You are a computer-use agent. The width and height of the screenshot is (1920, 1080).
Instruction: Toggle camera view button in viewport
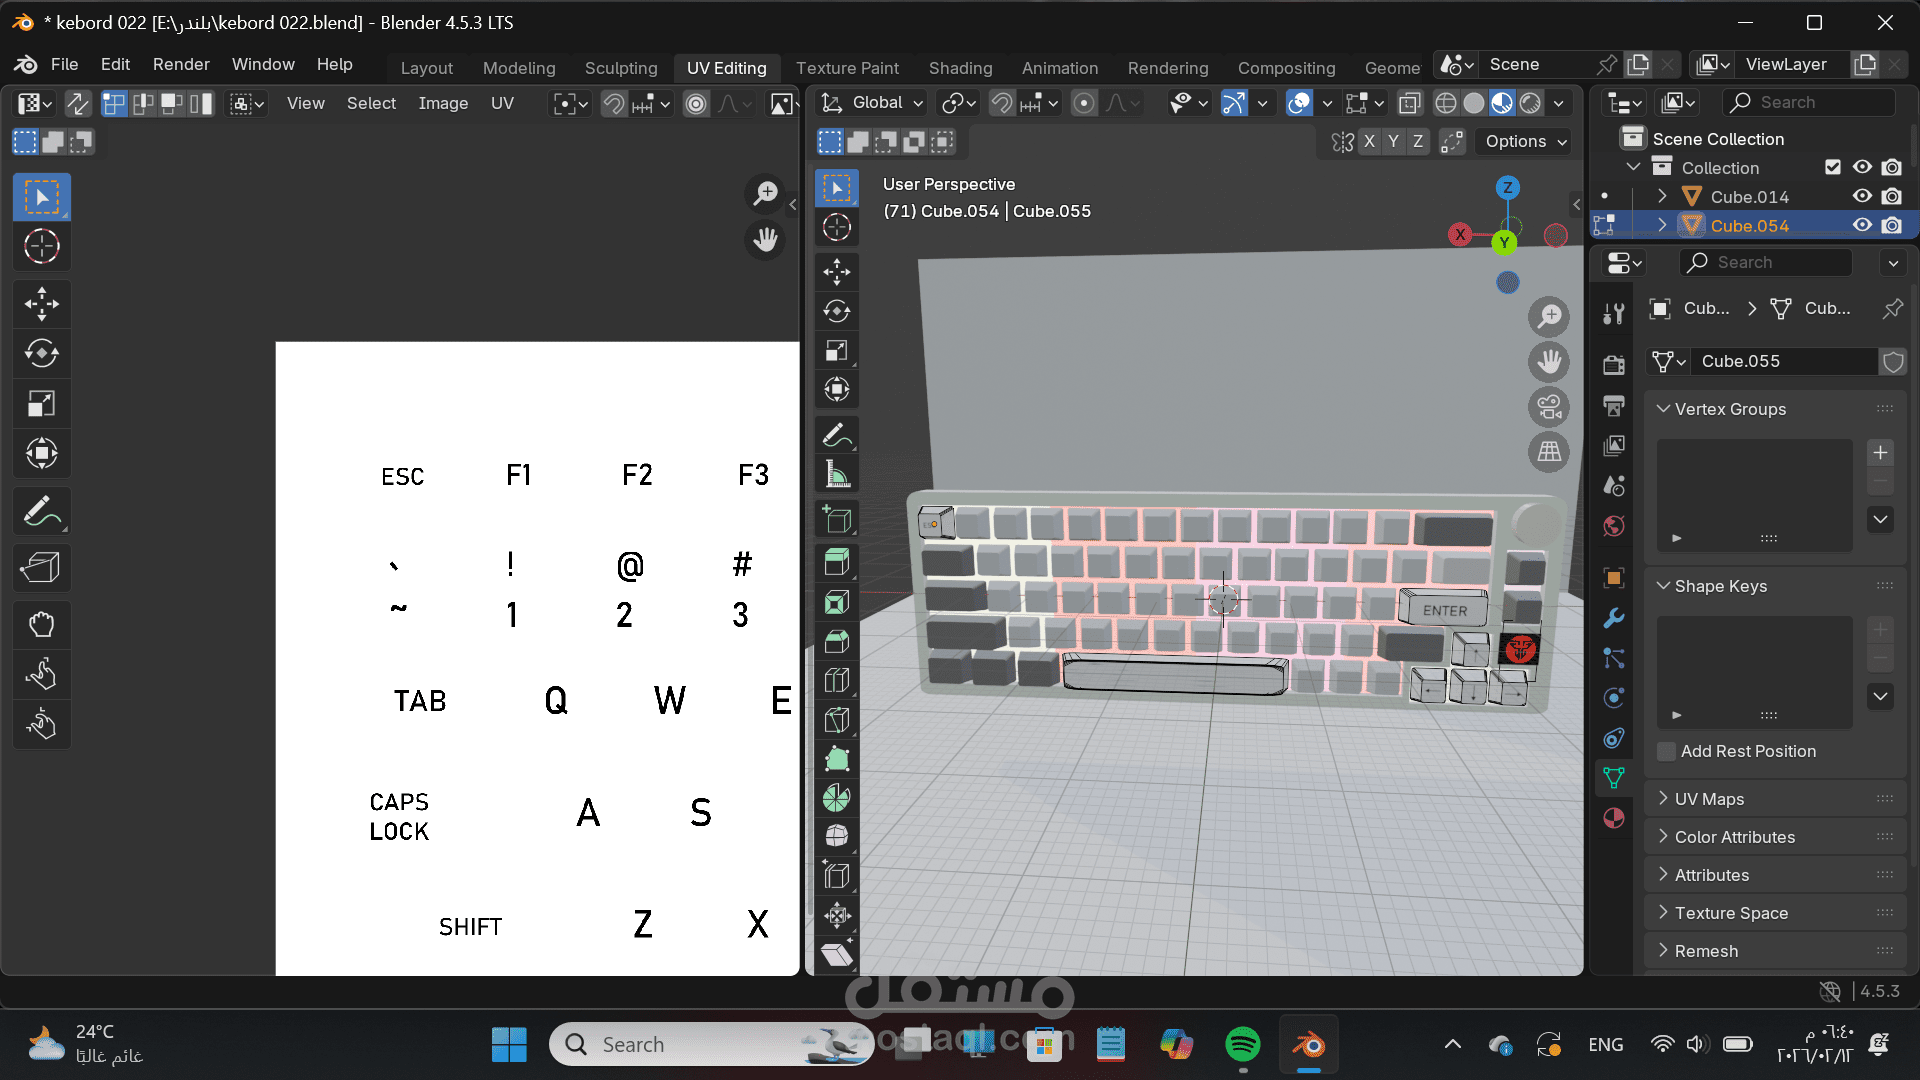pos(1549,407)
